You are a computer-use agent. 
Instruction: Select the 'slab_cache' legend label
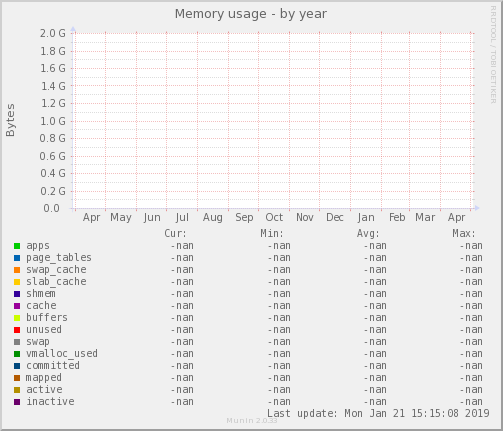click(56, 282)
